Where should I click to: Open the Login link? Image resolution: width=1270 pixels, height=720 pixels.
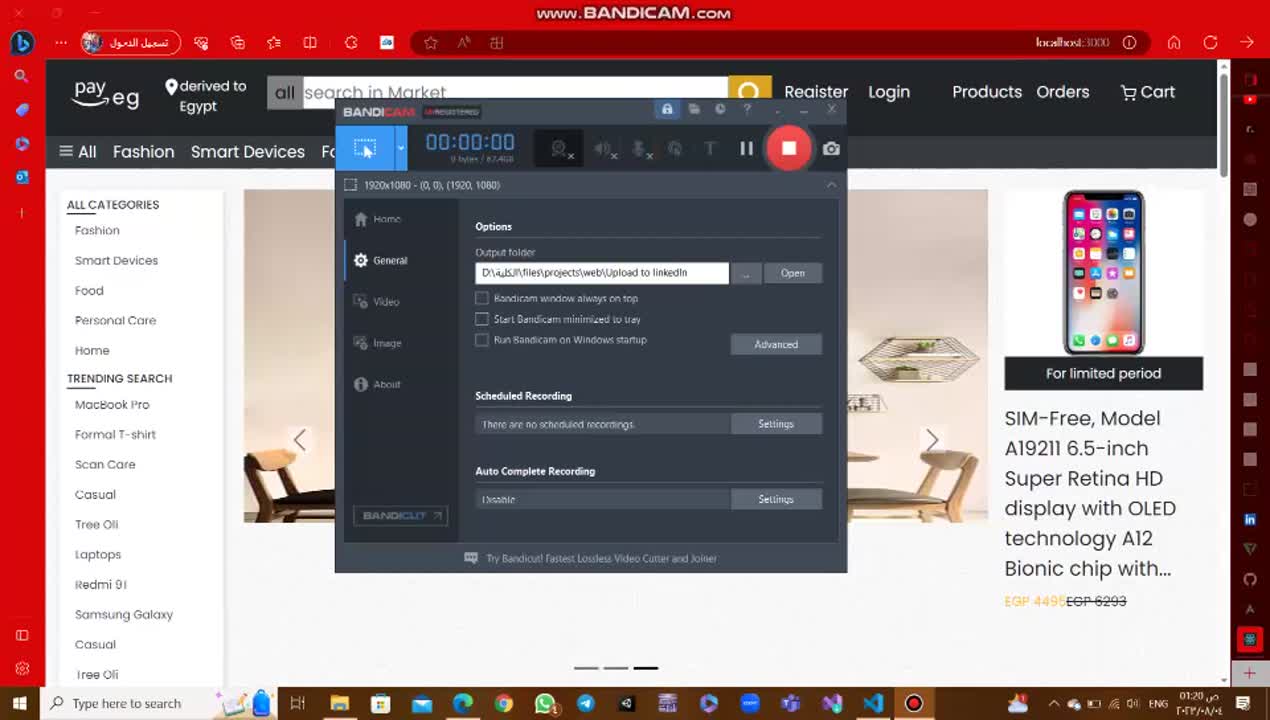[x=889, y=91]
